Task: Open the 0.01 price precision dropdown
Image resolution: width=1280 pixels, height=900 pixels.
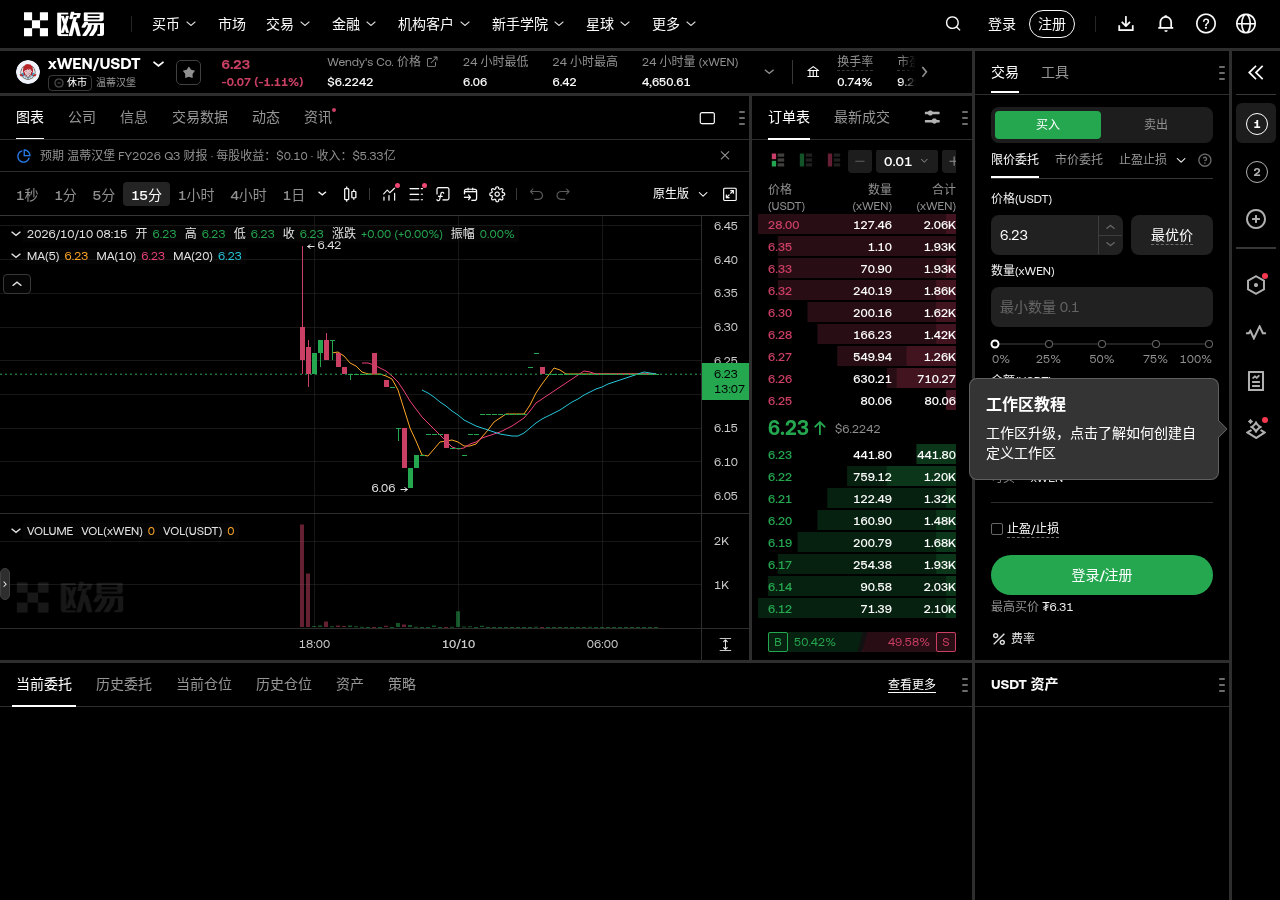Action: (907, 161)
